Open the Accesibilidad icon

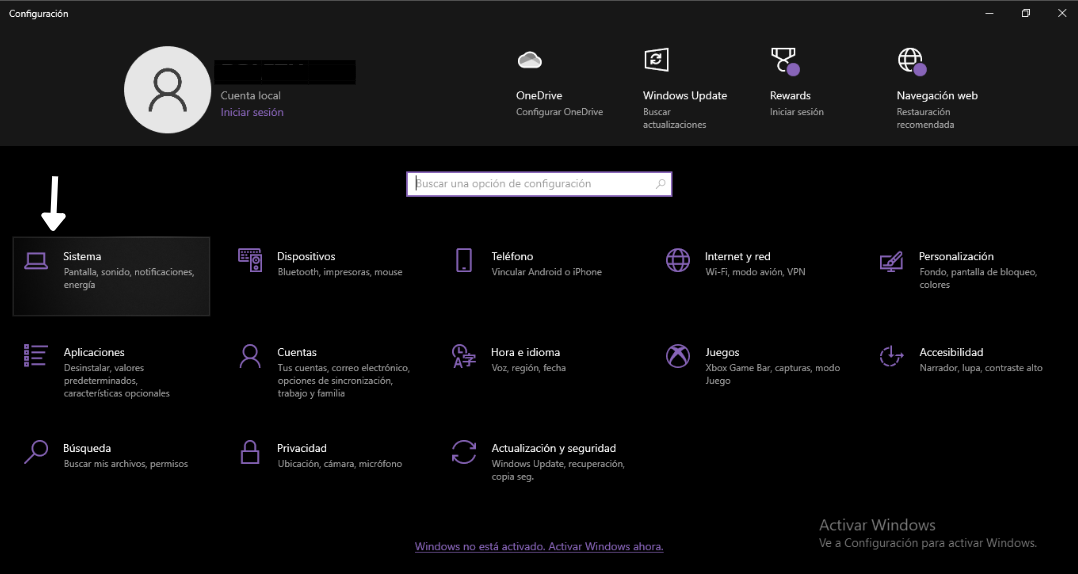[x=892, y=356]
